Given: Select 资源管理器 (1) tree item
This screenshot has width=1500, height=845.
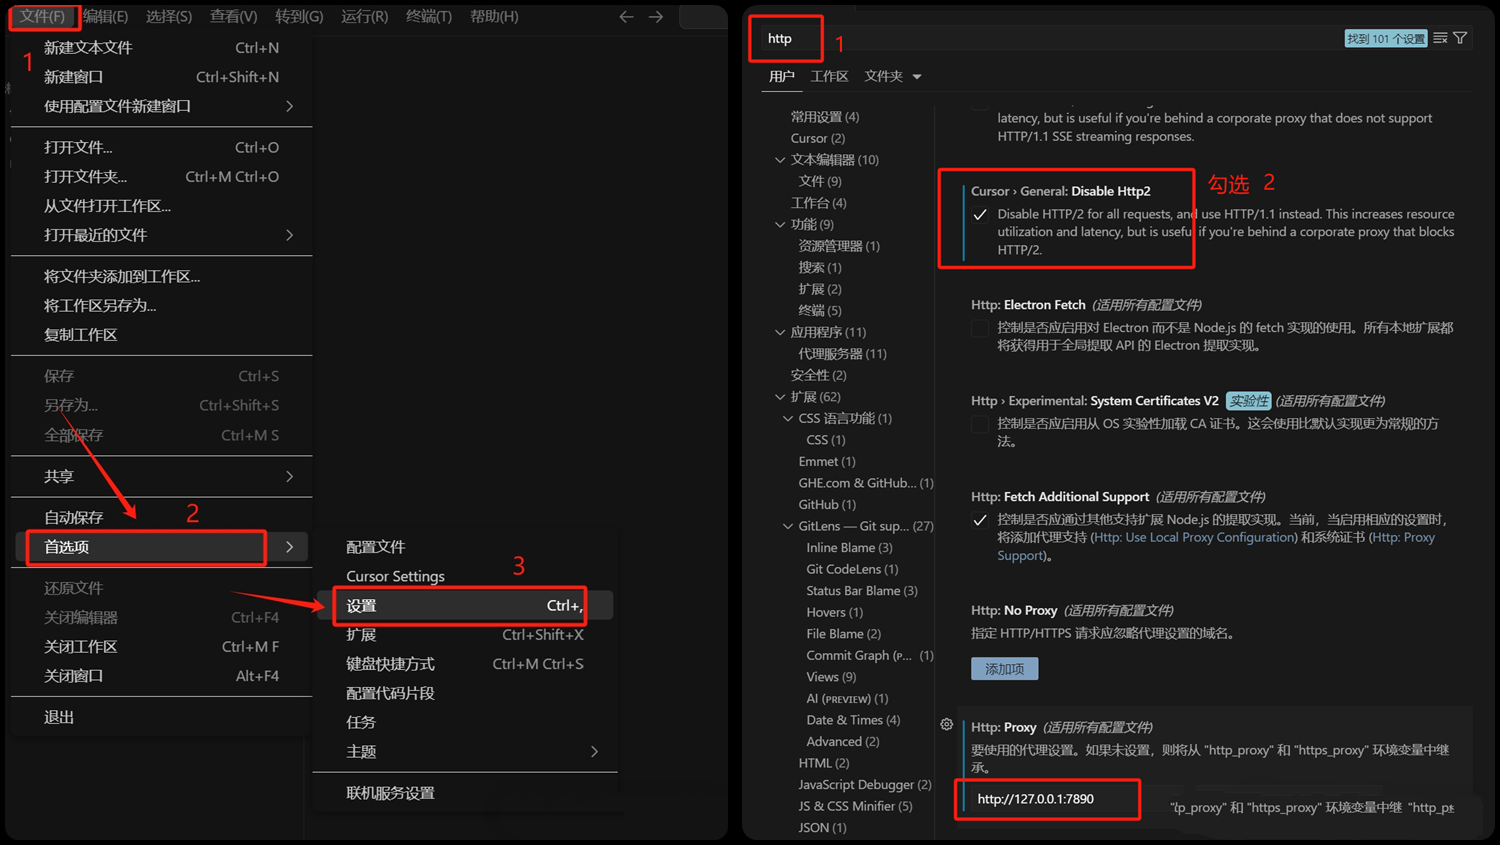Looking at the screenshot, I should click(x=839, y=246).
